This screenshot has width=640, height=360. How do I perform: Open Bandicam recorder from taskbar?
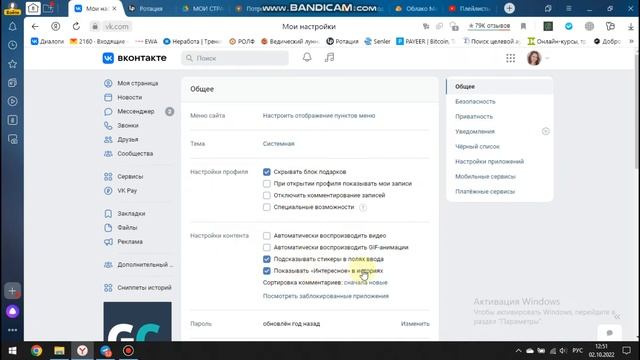(128, 351)
